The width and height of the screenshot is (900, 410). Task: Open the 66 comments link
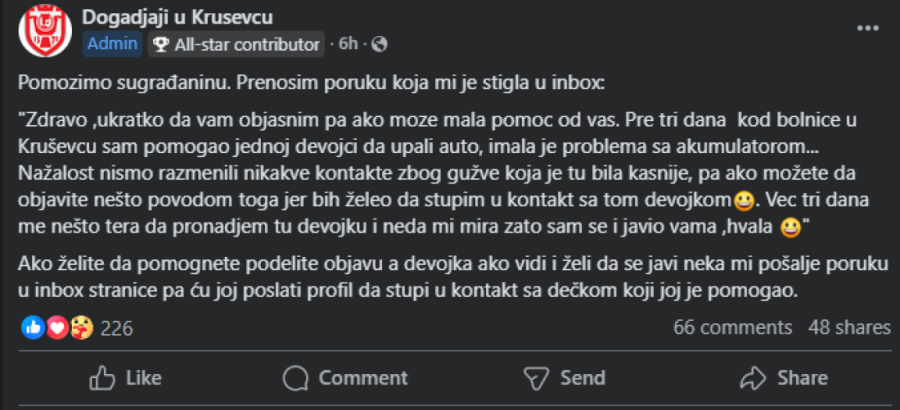pos(733,327)
